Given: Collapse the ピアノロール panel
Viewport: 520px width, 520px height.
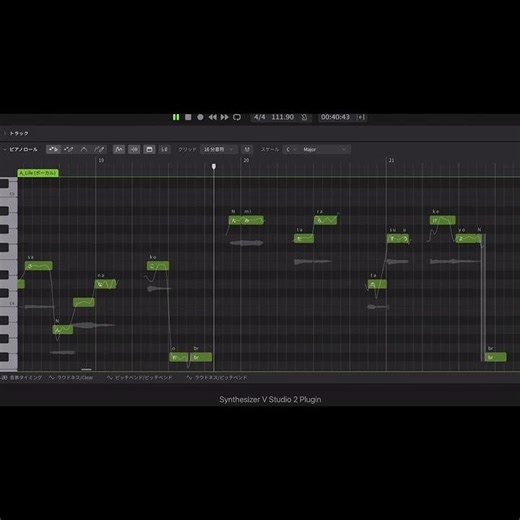Looking at the screenshot, I should pyautogui.click(x=5, y=149).
